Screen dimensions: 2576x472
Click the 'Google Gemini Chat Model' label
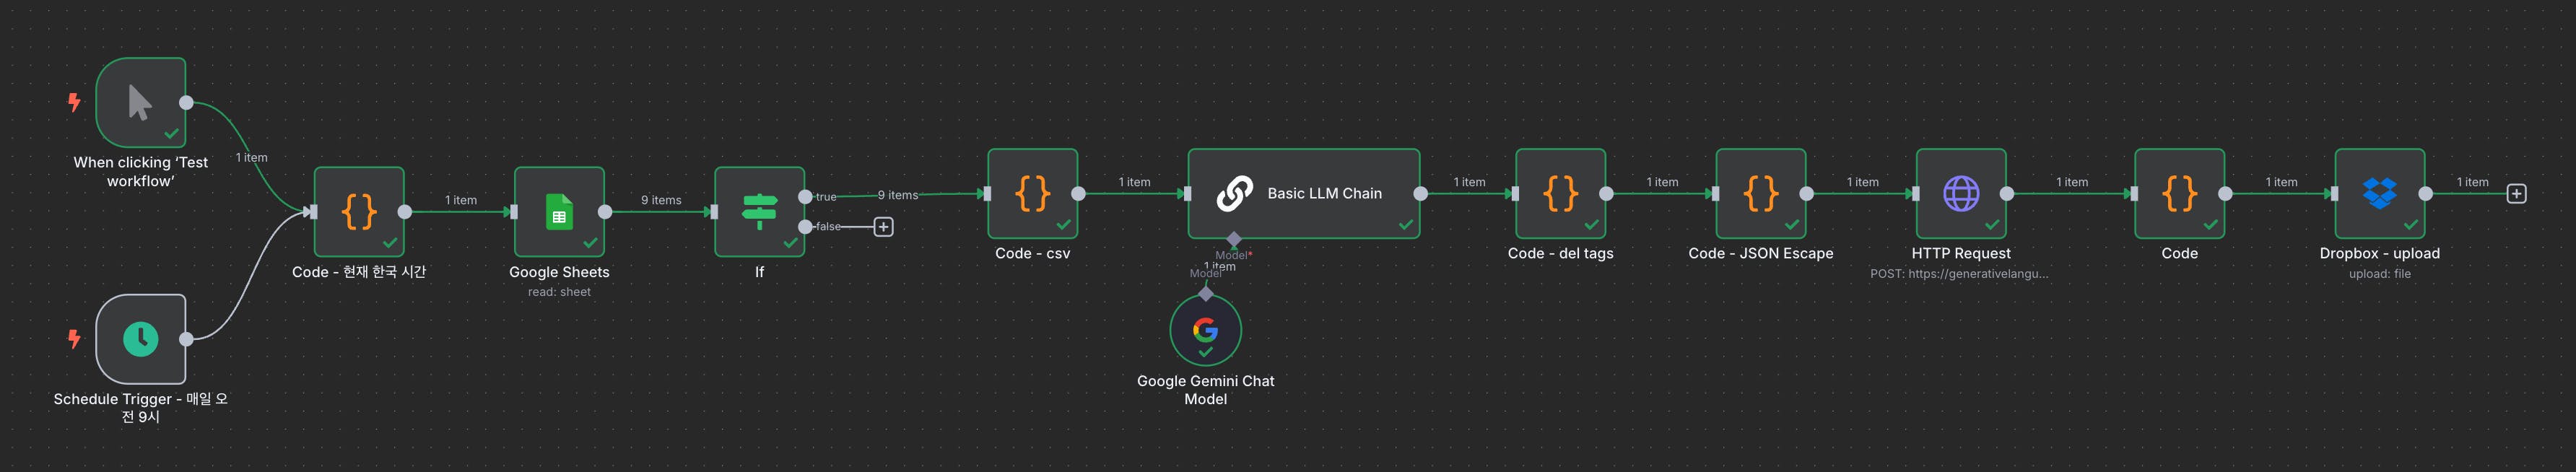point(1205,390)
